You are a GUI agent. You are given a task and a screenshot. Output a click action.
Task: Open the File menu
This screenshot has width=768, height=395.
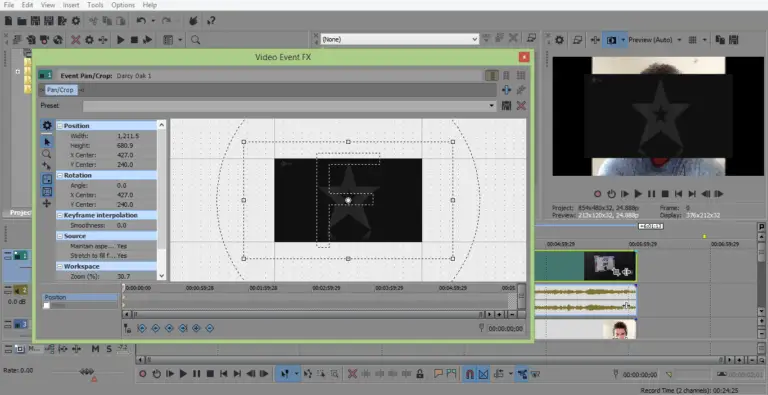coord(9,5)
